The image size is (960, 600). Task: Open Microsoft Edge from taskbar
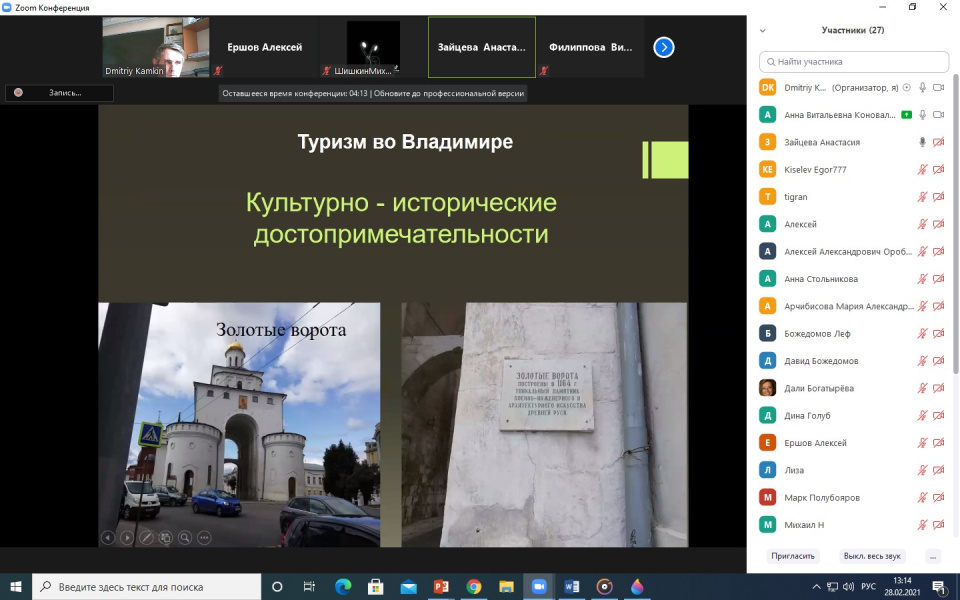click(x=343, y=587)
